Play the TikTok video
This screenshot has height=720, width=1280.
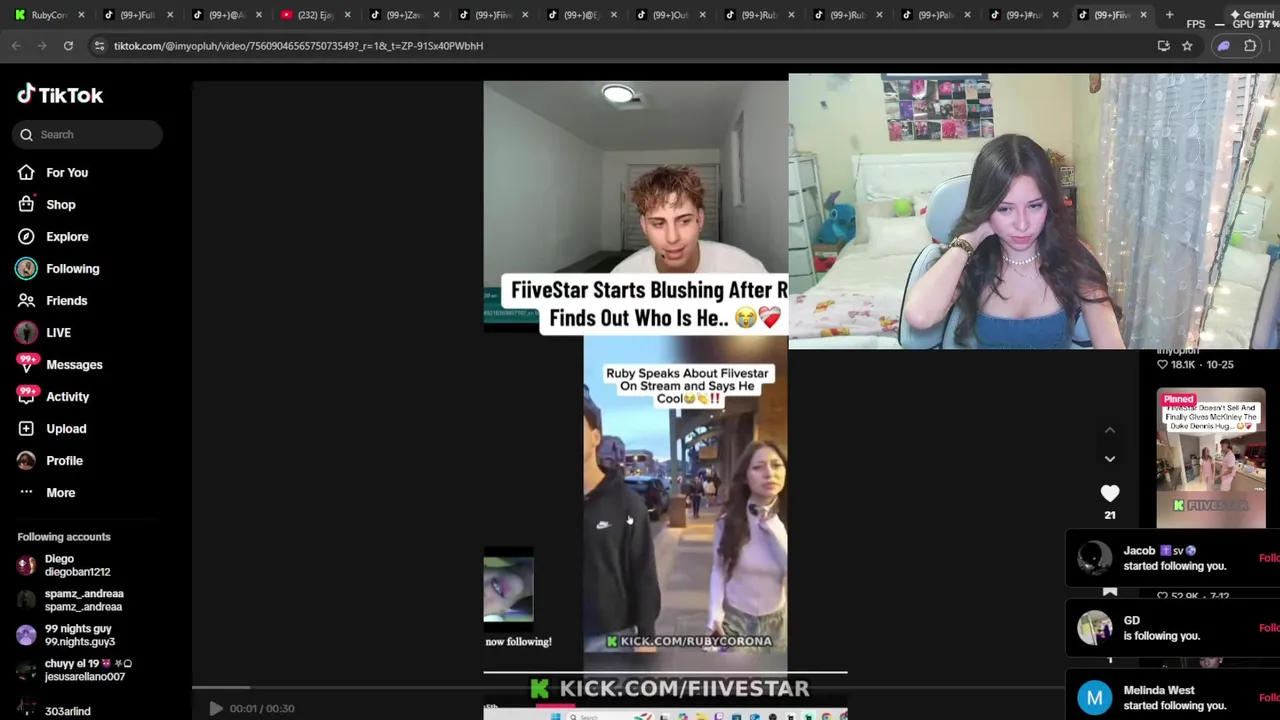click(215, 708)
